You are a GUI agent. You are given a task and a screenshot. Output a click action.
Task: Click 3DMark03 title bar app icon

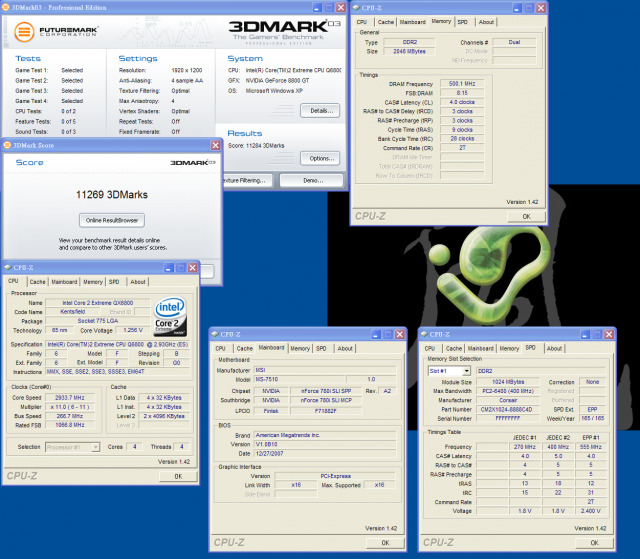6,7
